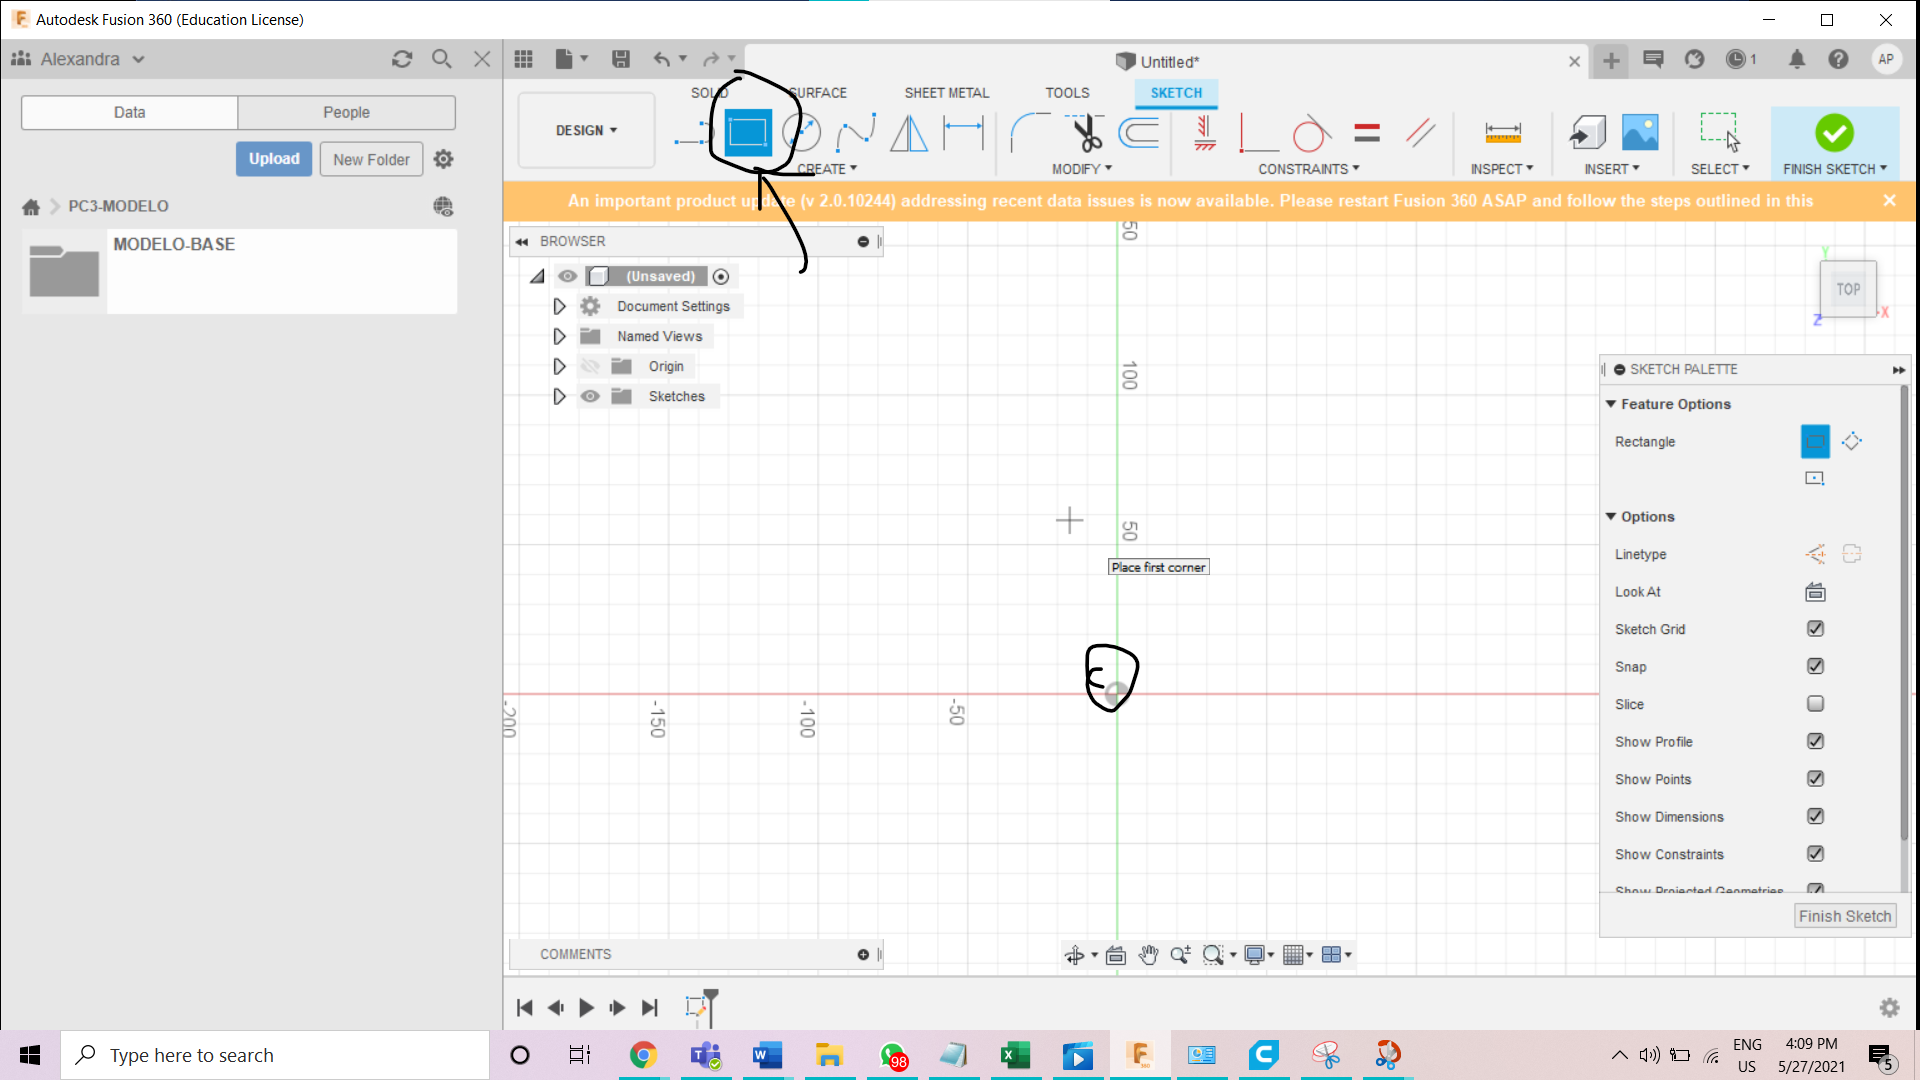The width and height of the screenshot is (1920, 1080).
Task: Select the 2-Point Rectangle sketch tool
Action: coord(747,133)
